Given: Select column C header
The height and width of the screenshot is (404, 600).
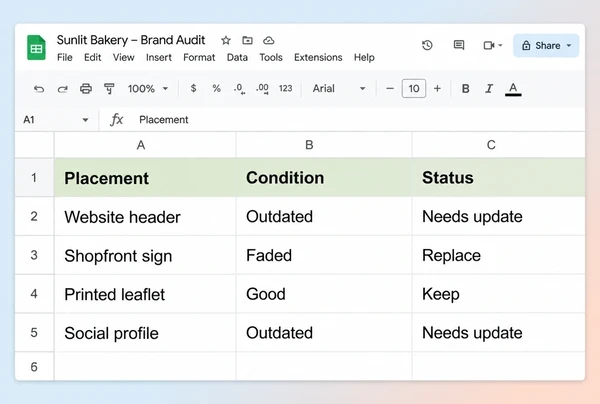Looking at the screenshot, I should pyautogui.click(x=499, y=145).
